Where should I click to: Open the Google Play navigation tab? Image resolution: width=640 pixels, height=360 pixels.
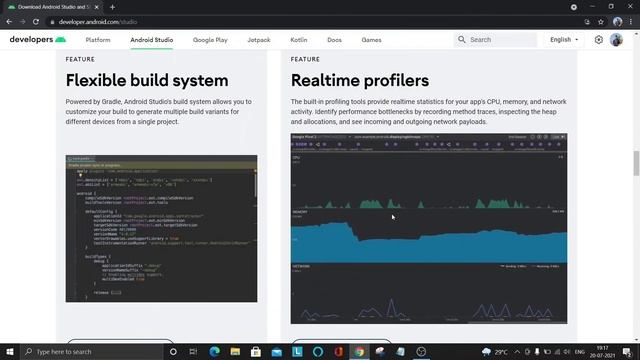pyautogui.click(x=210, y=40)
